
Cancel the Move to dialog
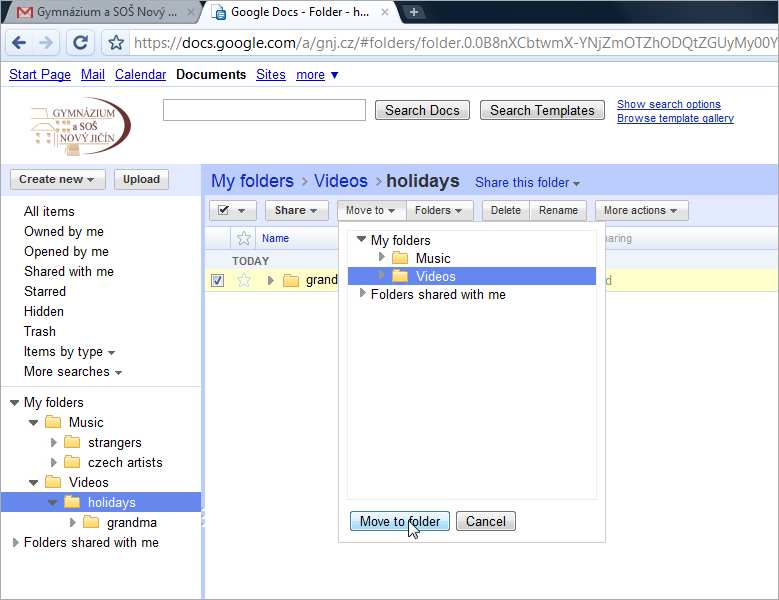485,521
